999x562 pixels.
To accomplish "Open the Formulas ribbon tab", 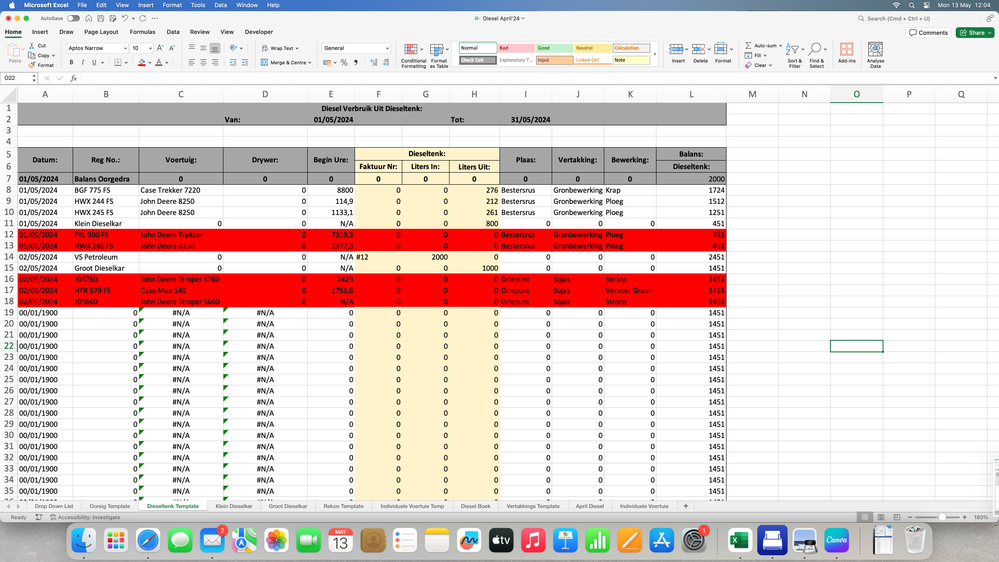I will (142, 32).
